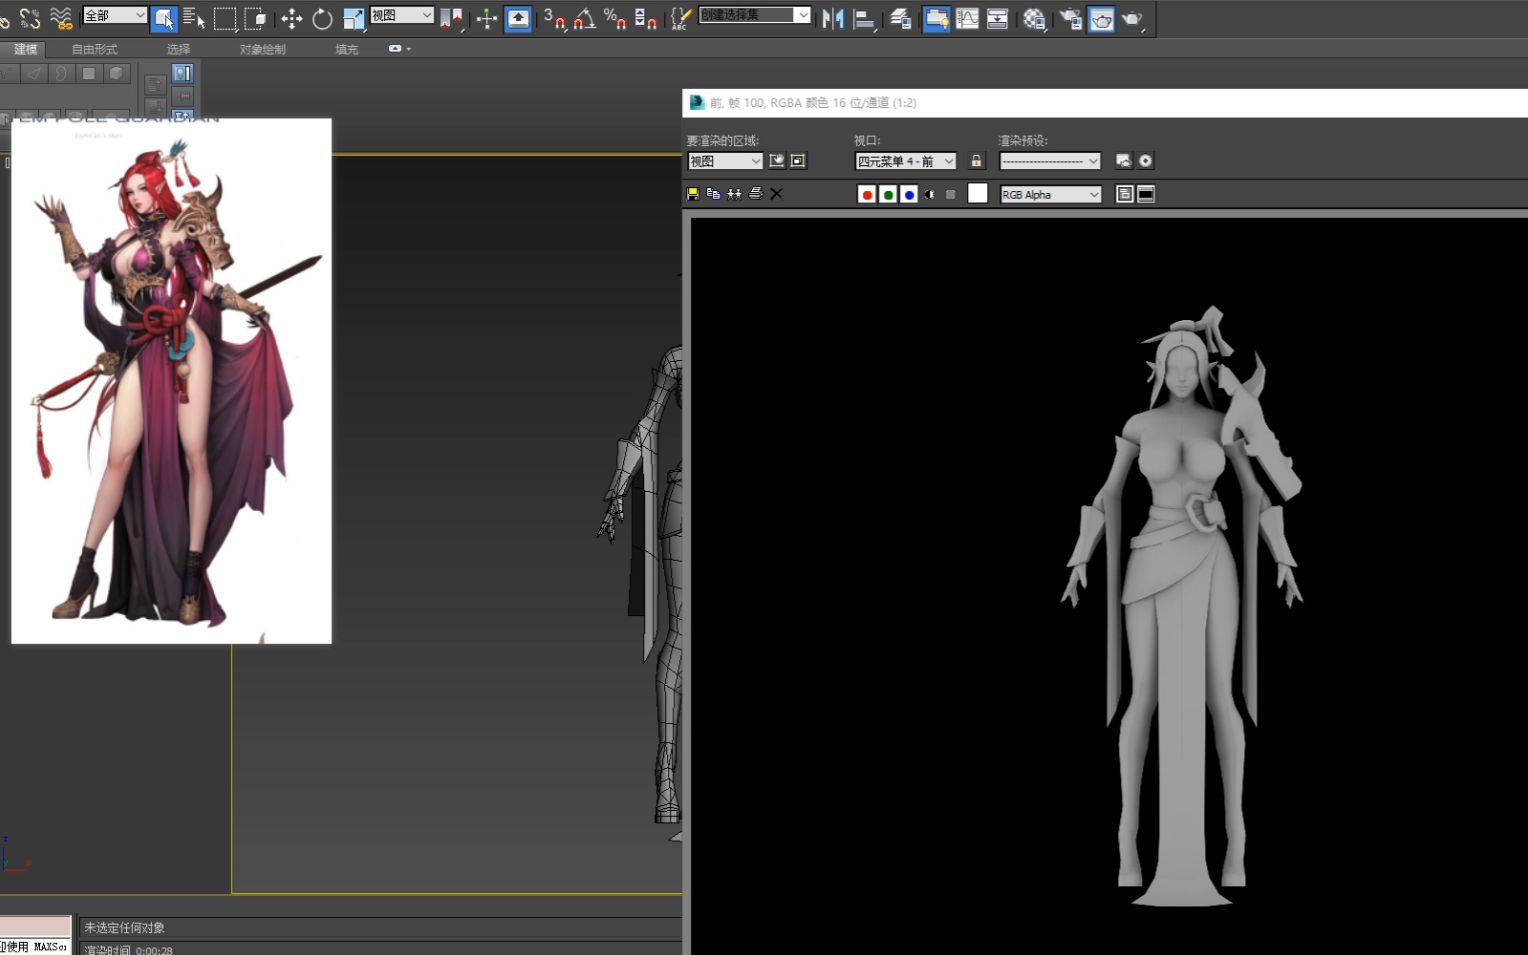Switch to the 填充 ribbon tab
Image resolution: width=1528 pixels, height=955 pixels.
click(346, 49)
